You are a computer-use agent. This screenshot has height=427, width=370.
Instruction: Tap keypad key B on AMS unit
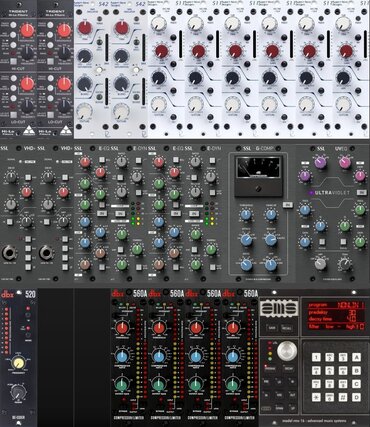[x=356, y=371]
